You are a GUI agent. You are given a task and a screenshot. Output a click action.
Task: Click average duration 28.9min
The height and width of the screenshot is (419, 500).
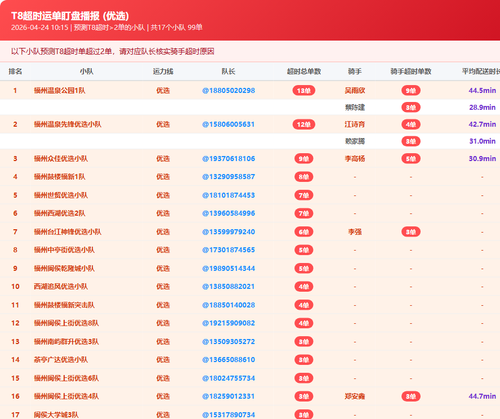(x=482, y=107)
